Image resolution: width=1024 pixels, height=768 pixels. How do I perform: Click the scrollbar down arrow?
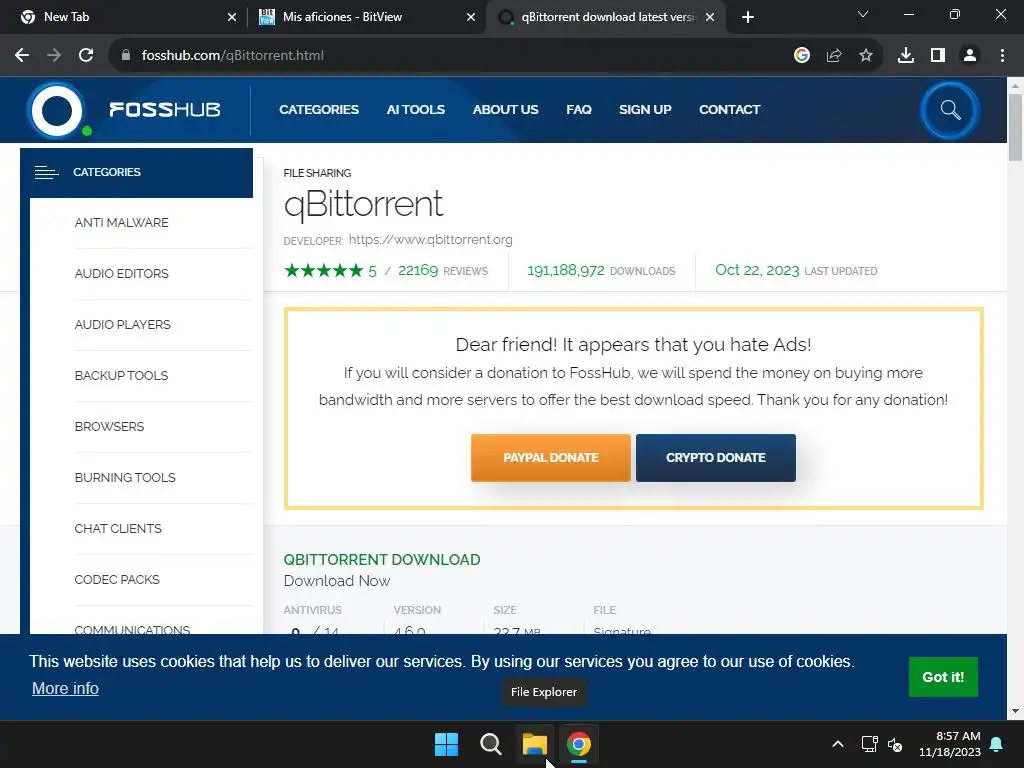pos(1016,711)
